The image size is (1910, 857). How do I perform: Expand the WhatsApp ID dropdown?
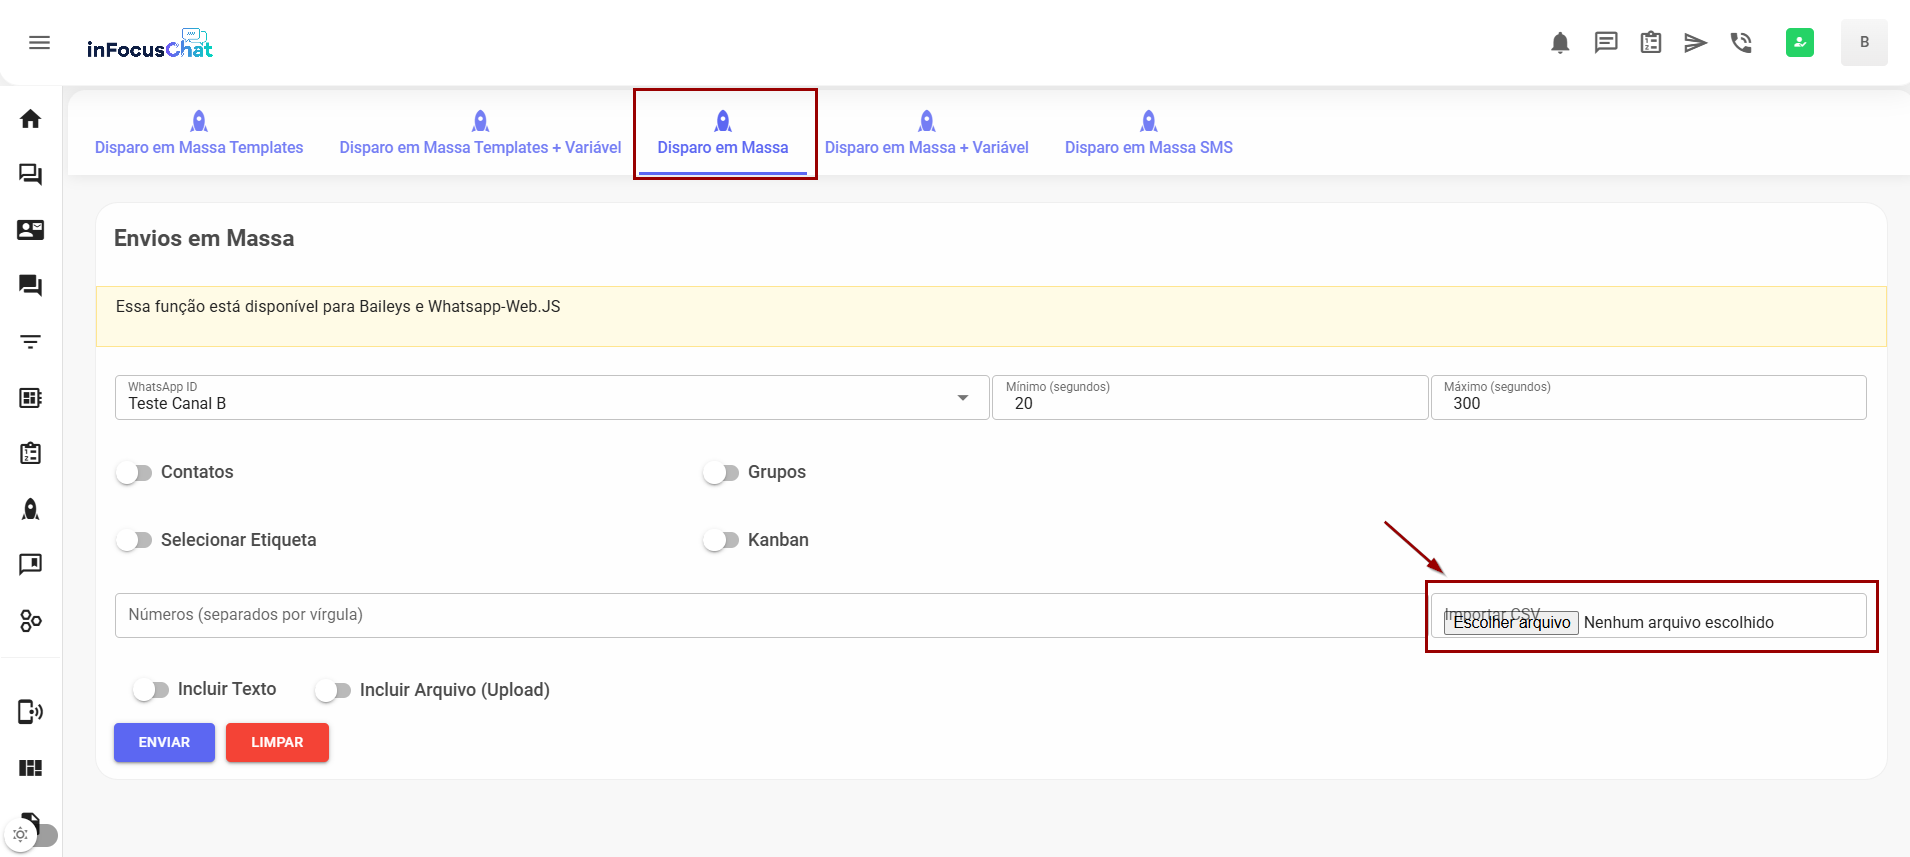pos(962,398)
